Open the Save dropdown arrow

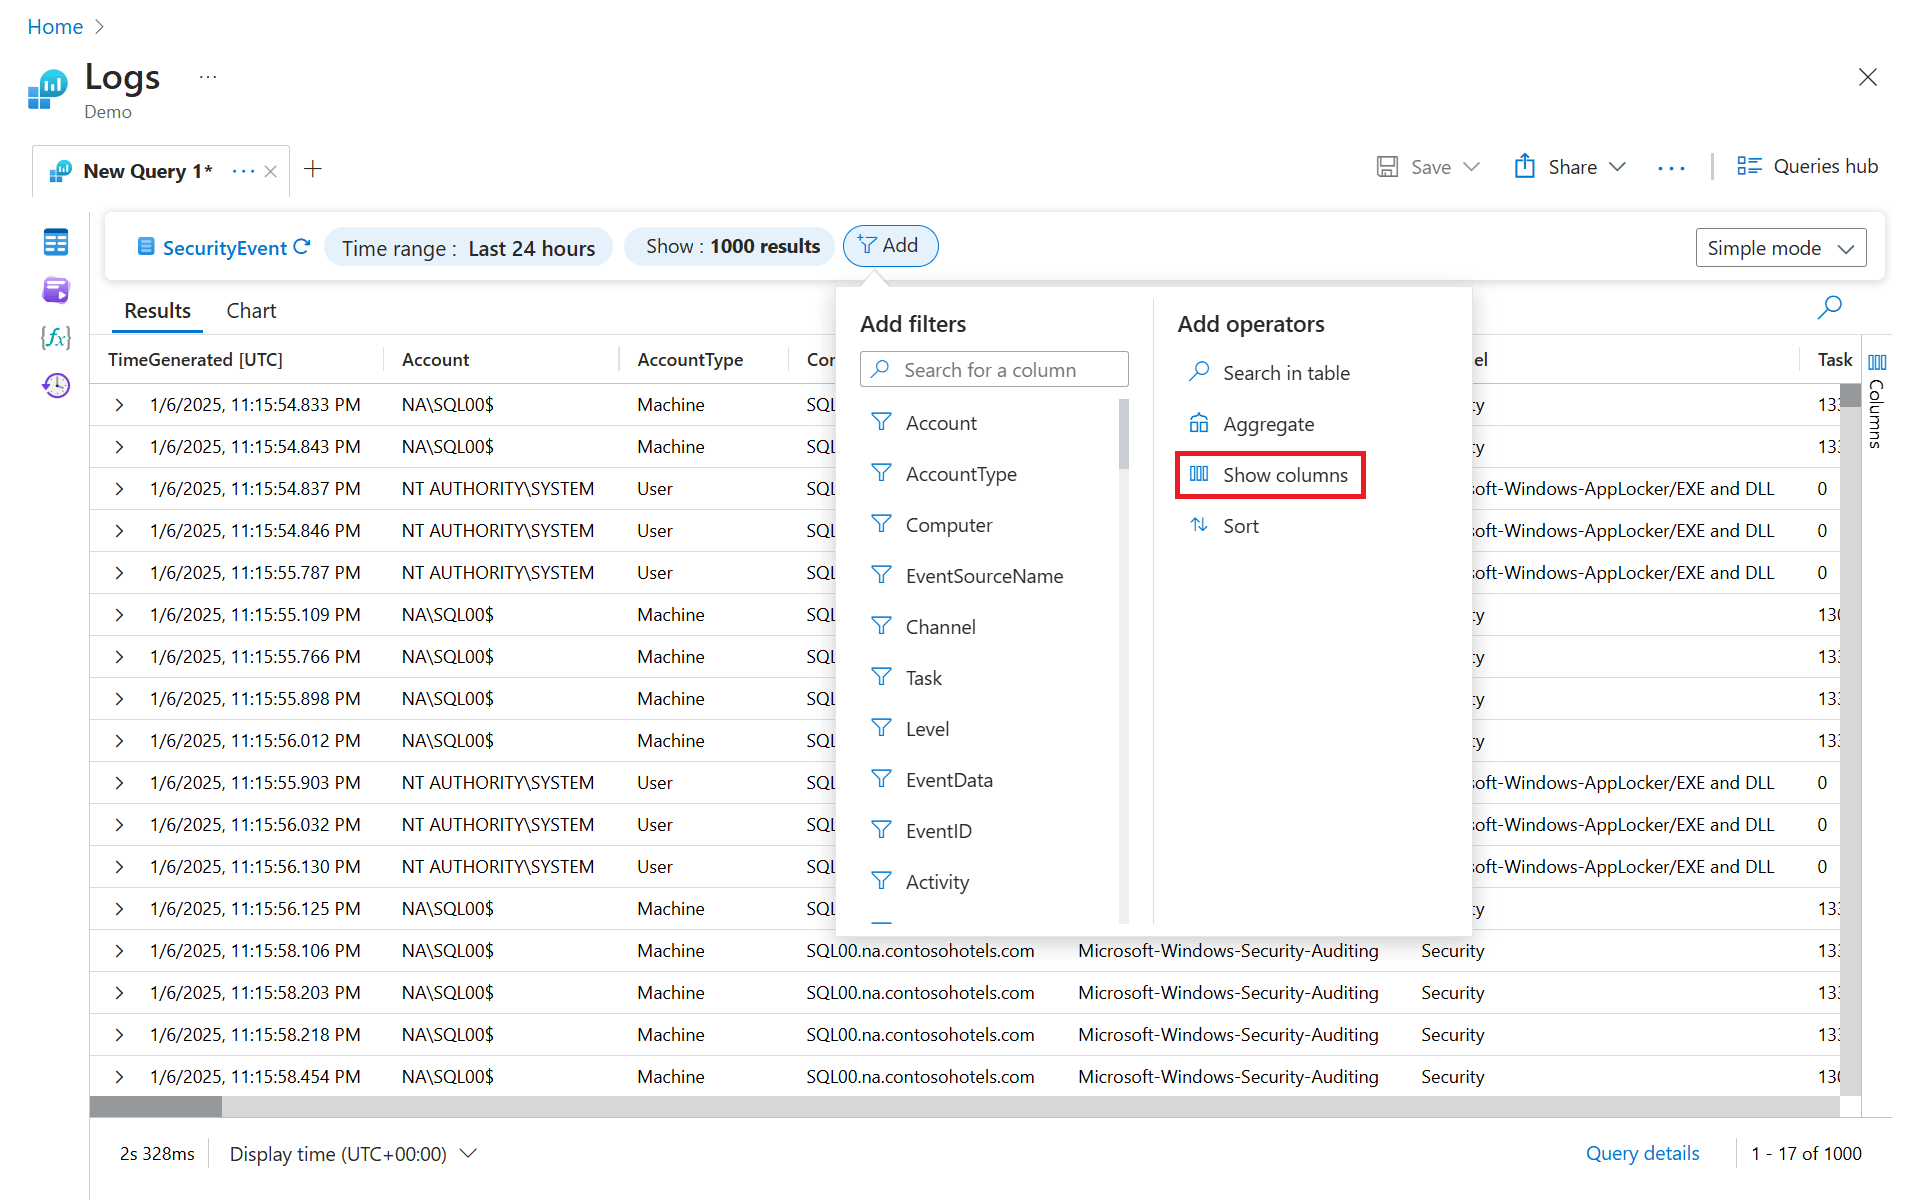tap(1471, 167)
